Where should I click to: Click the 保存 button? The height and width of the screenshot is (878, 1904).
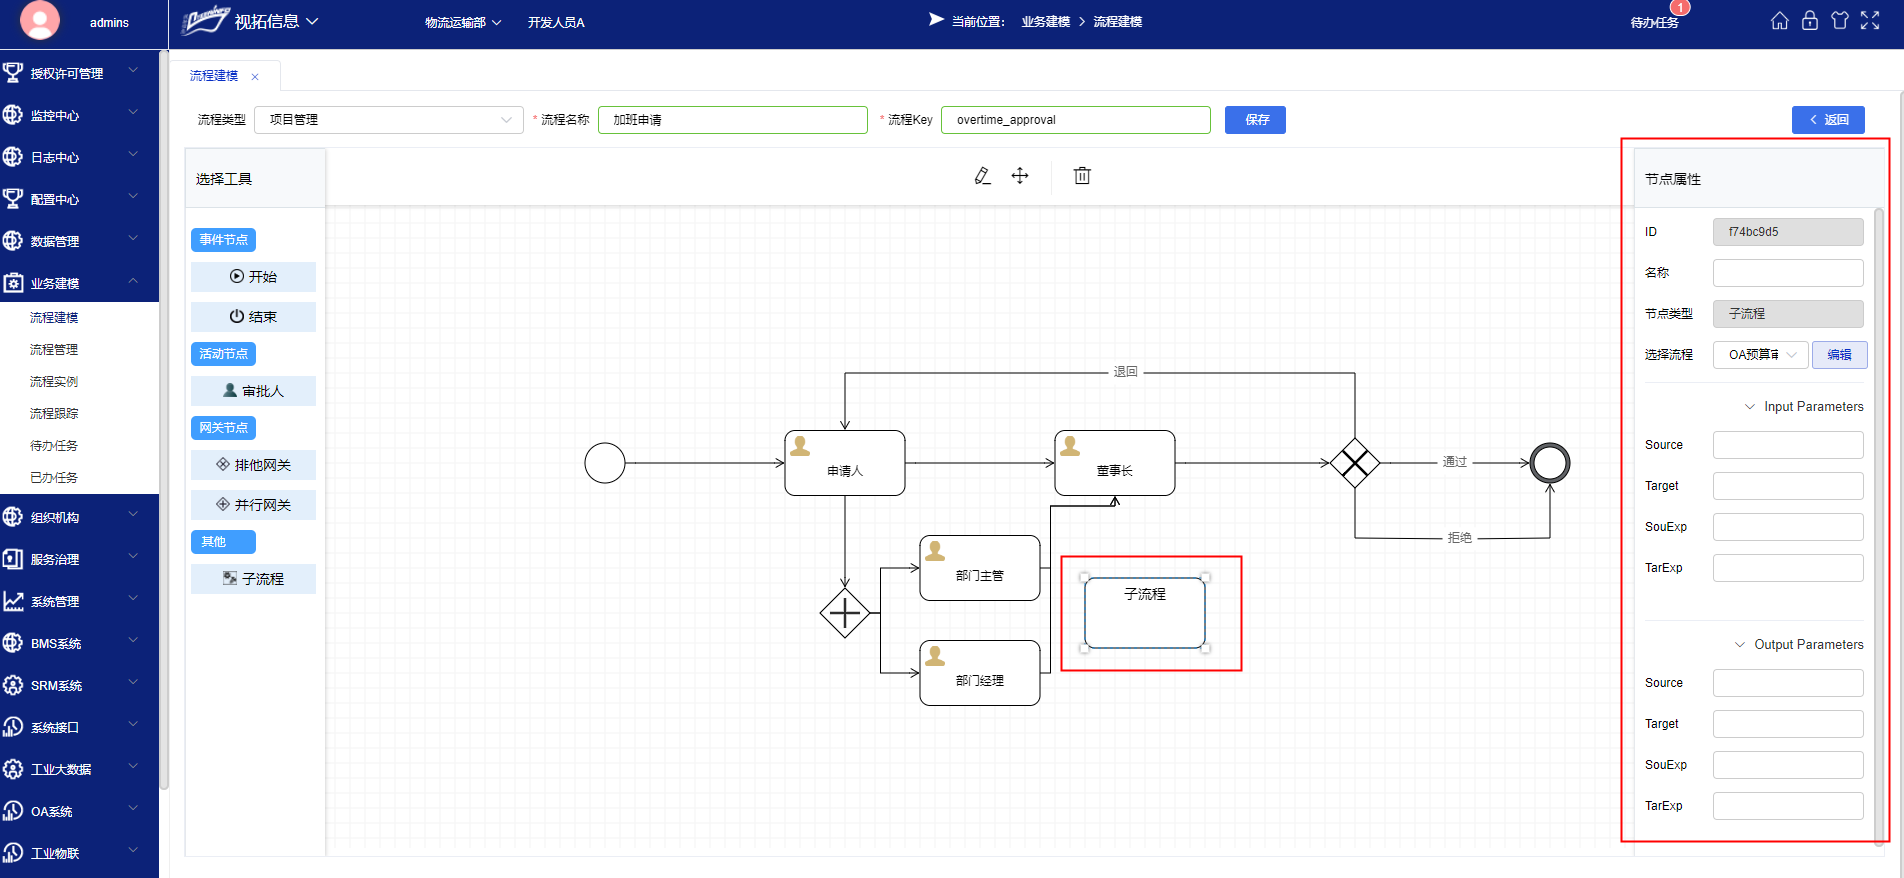[x=1255, y=120]
